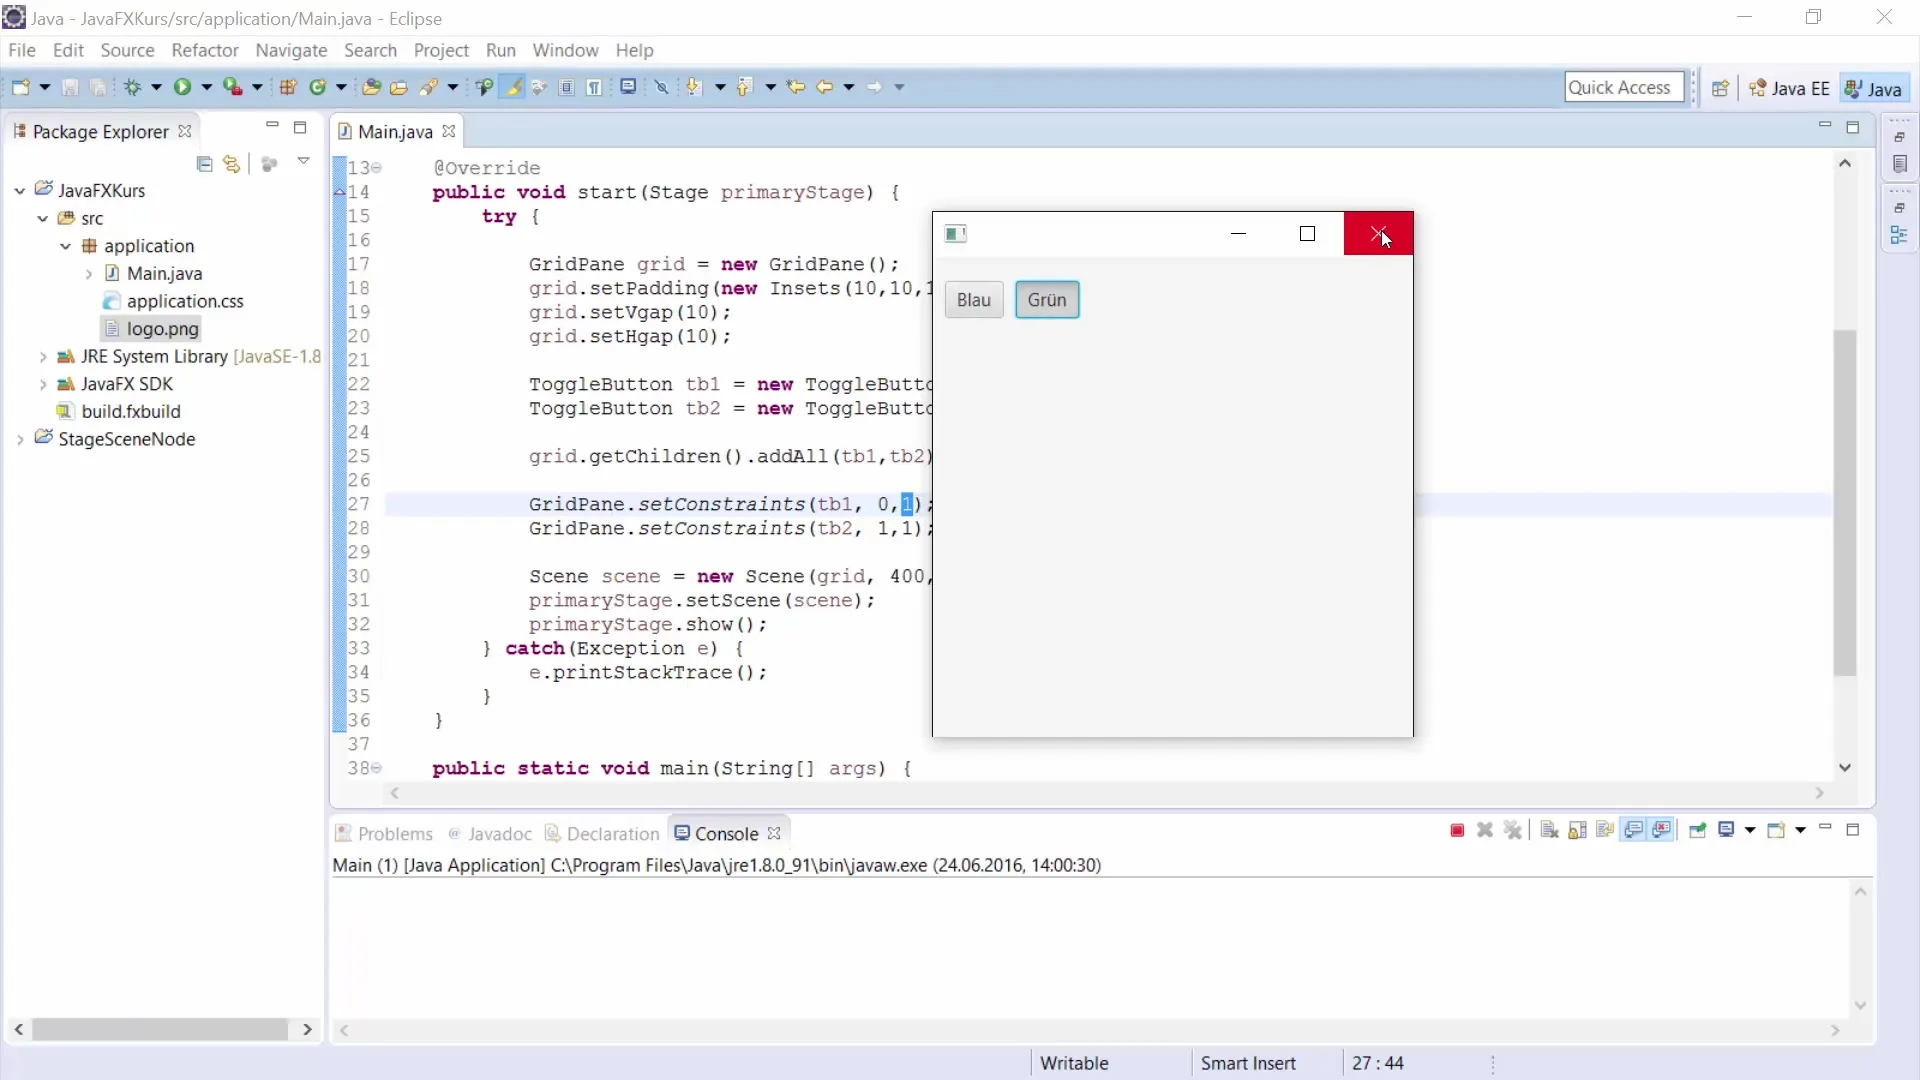Click the Open Type icon
Screen dimensions: 1920x1080
[371, 87]
